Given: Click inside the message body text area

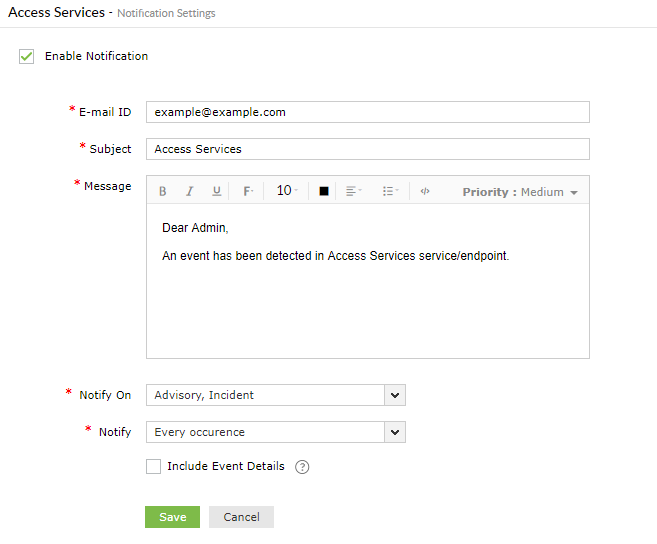Looking at the screenshot, I should click(367, 300).
